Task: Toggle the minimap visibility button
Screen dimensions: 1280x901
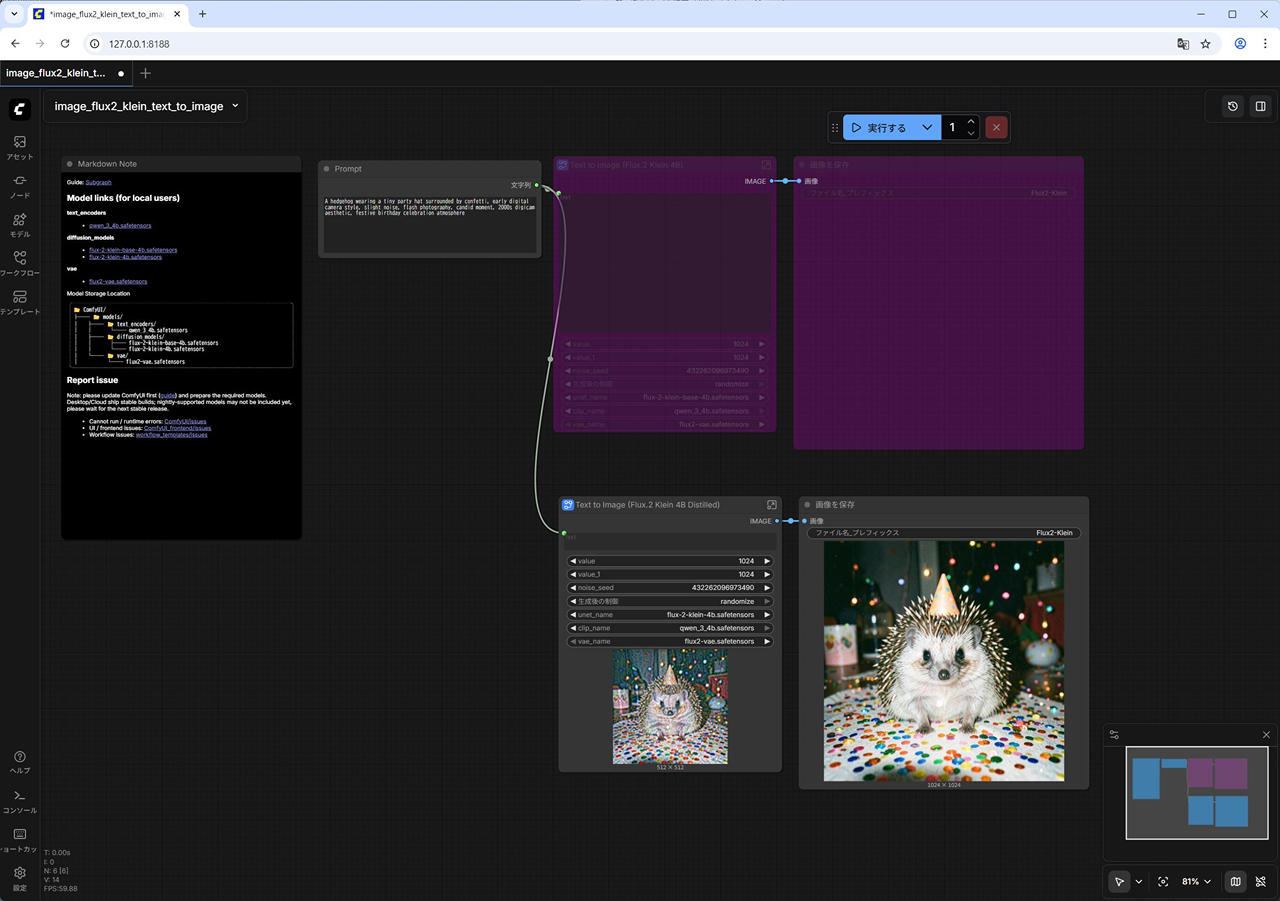Action: tap(1235, 882)
